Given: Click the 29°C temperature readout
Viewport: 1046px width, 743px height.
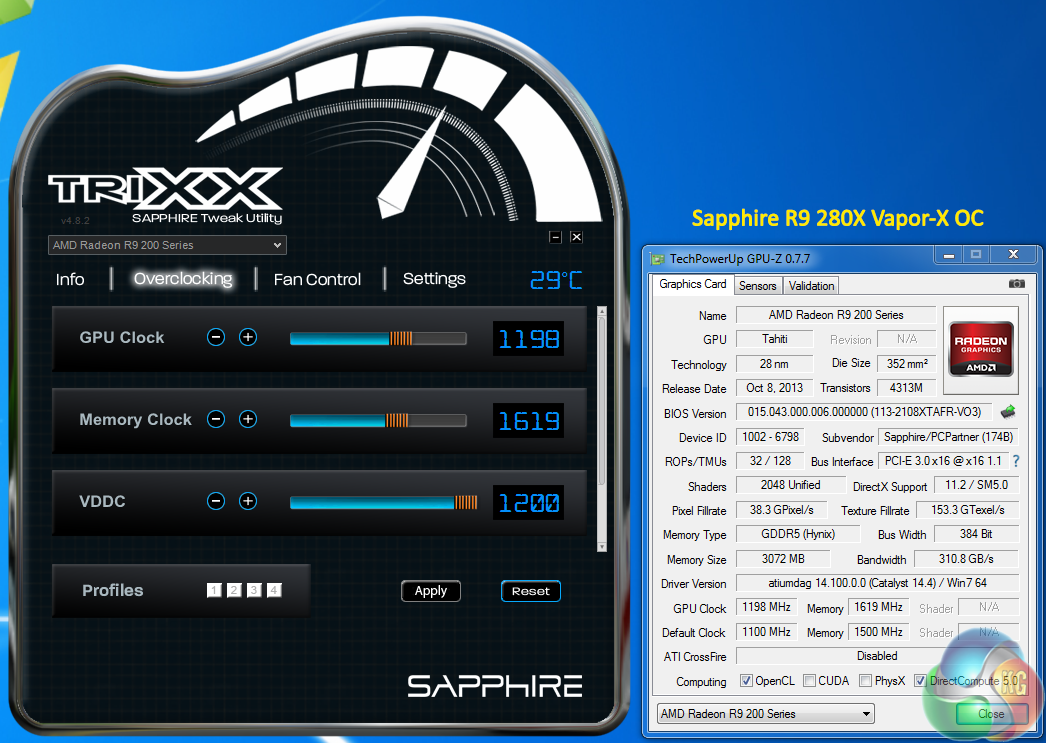Looking at the screenshot, I should click(x=556, y=280).
